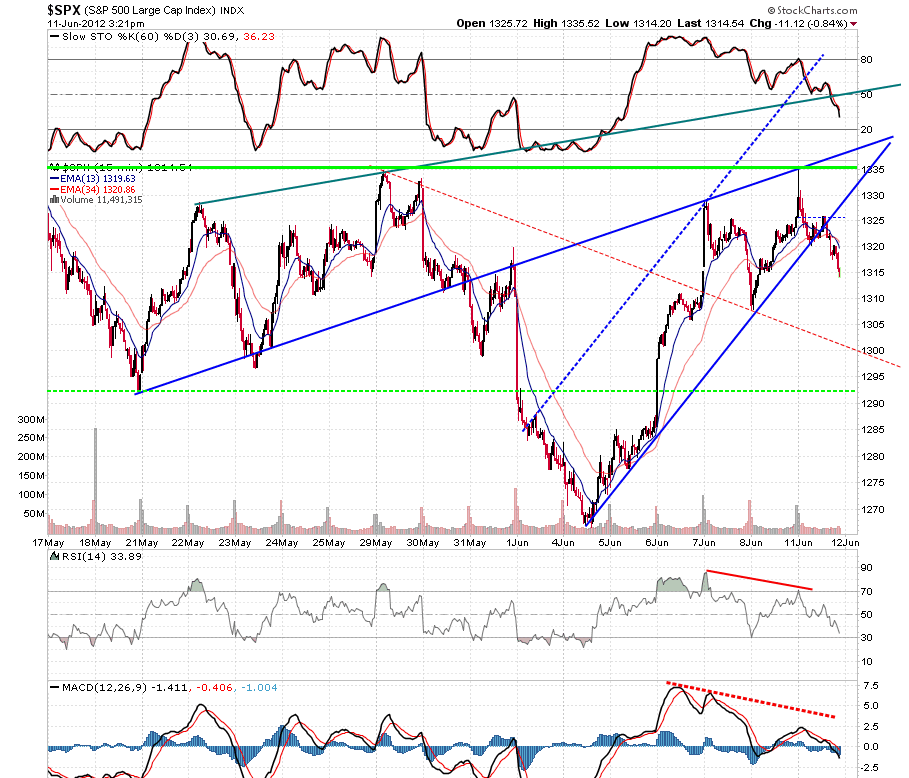Click the 20 level on the stochastic axis
Screen dimensions: 909x778
click(x=867, y=130)
